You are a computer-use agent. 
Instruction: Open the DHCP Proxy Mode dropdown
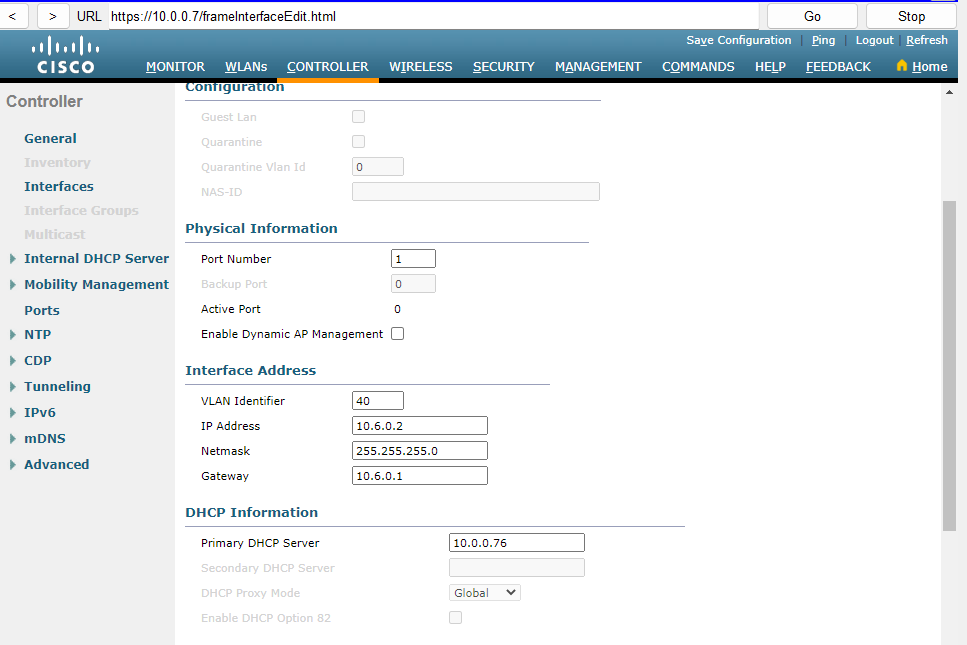tap(485, 593)
